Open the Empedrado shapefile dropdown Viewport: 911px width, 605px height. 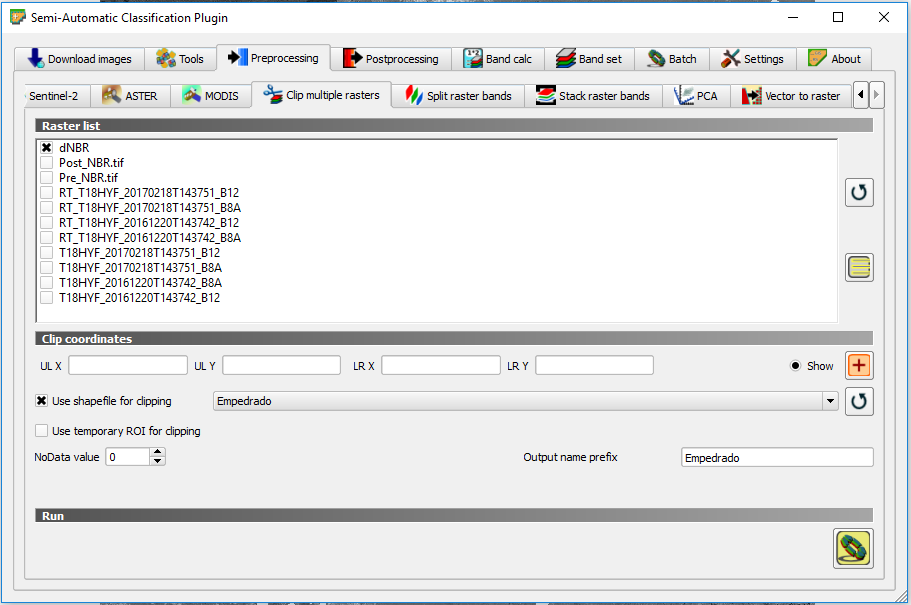click(829, 401)
